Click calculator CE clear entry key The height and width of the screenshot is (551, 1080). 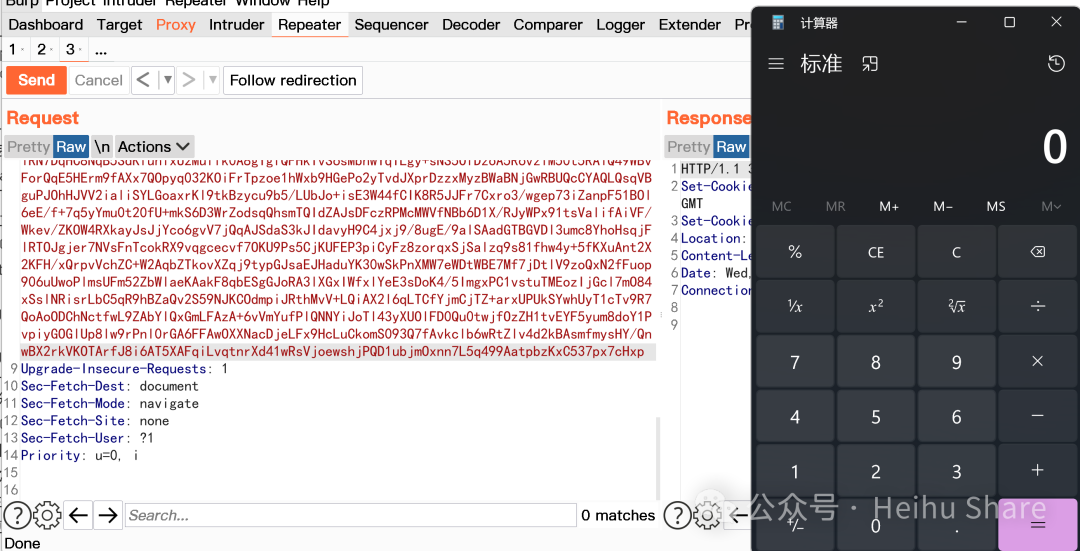click(x=876, y=252)
